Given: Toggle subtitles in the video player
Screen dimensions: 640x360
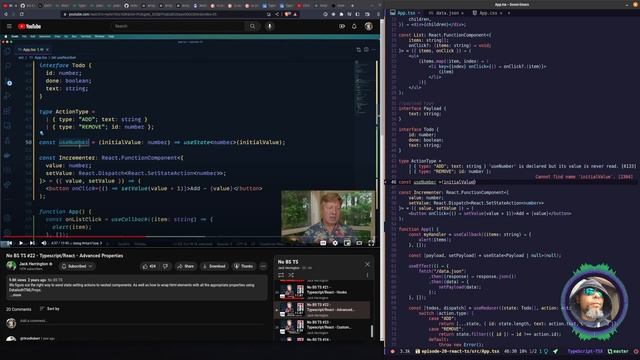Looking at the screenshot, I should tap(323, 243).
